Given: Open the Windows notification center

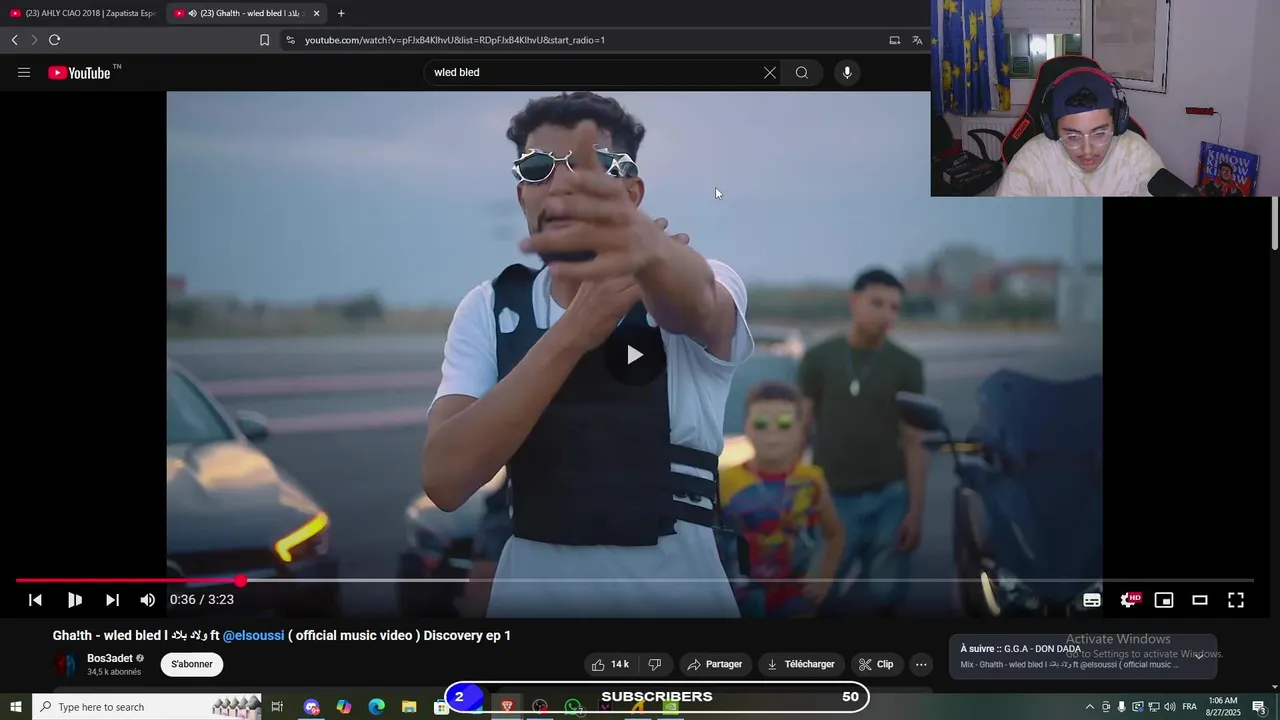Looking at the screenshot, I should tap(1260, 707).
